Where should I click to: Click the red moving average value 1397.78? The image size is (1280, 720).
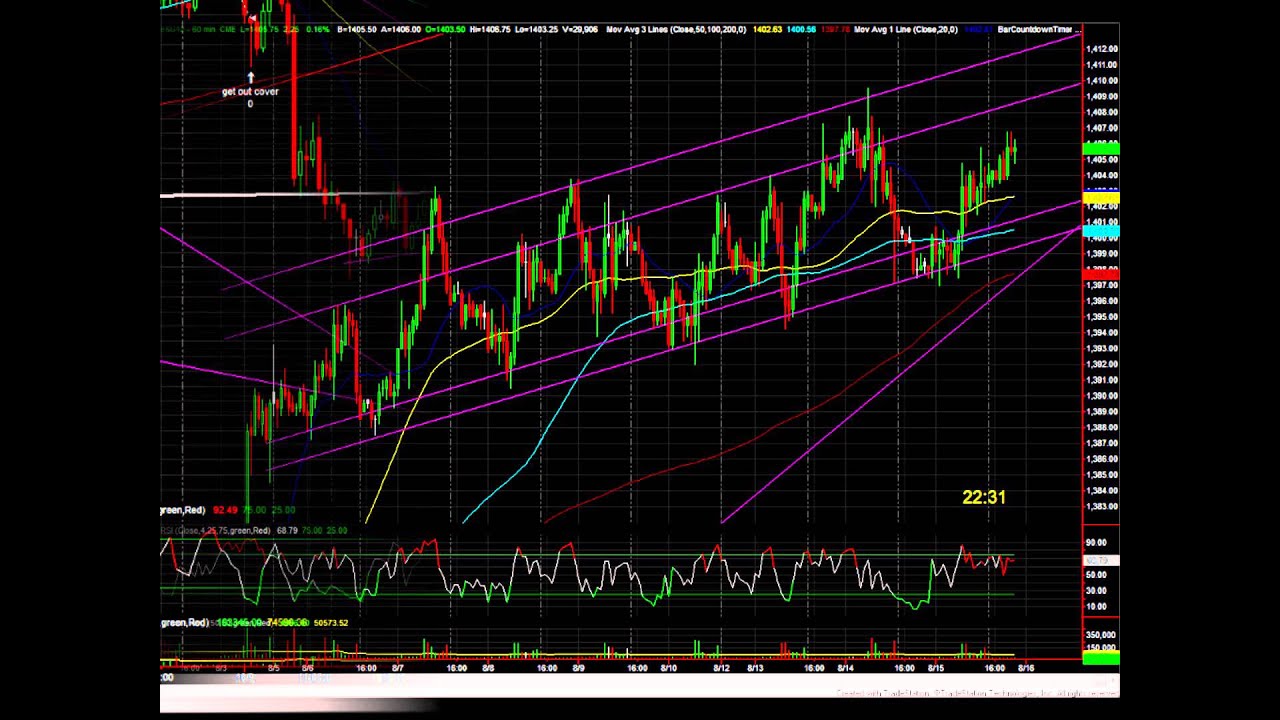[x=833, y=30]
